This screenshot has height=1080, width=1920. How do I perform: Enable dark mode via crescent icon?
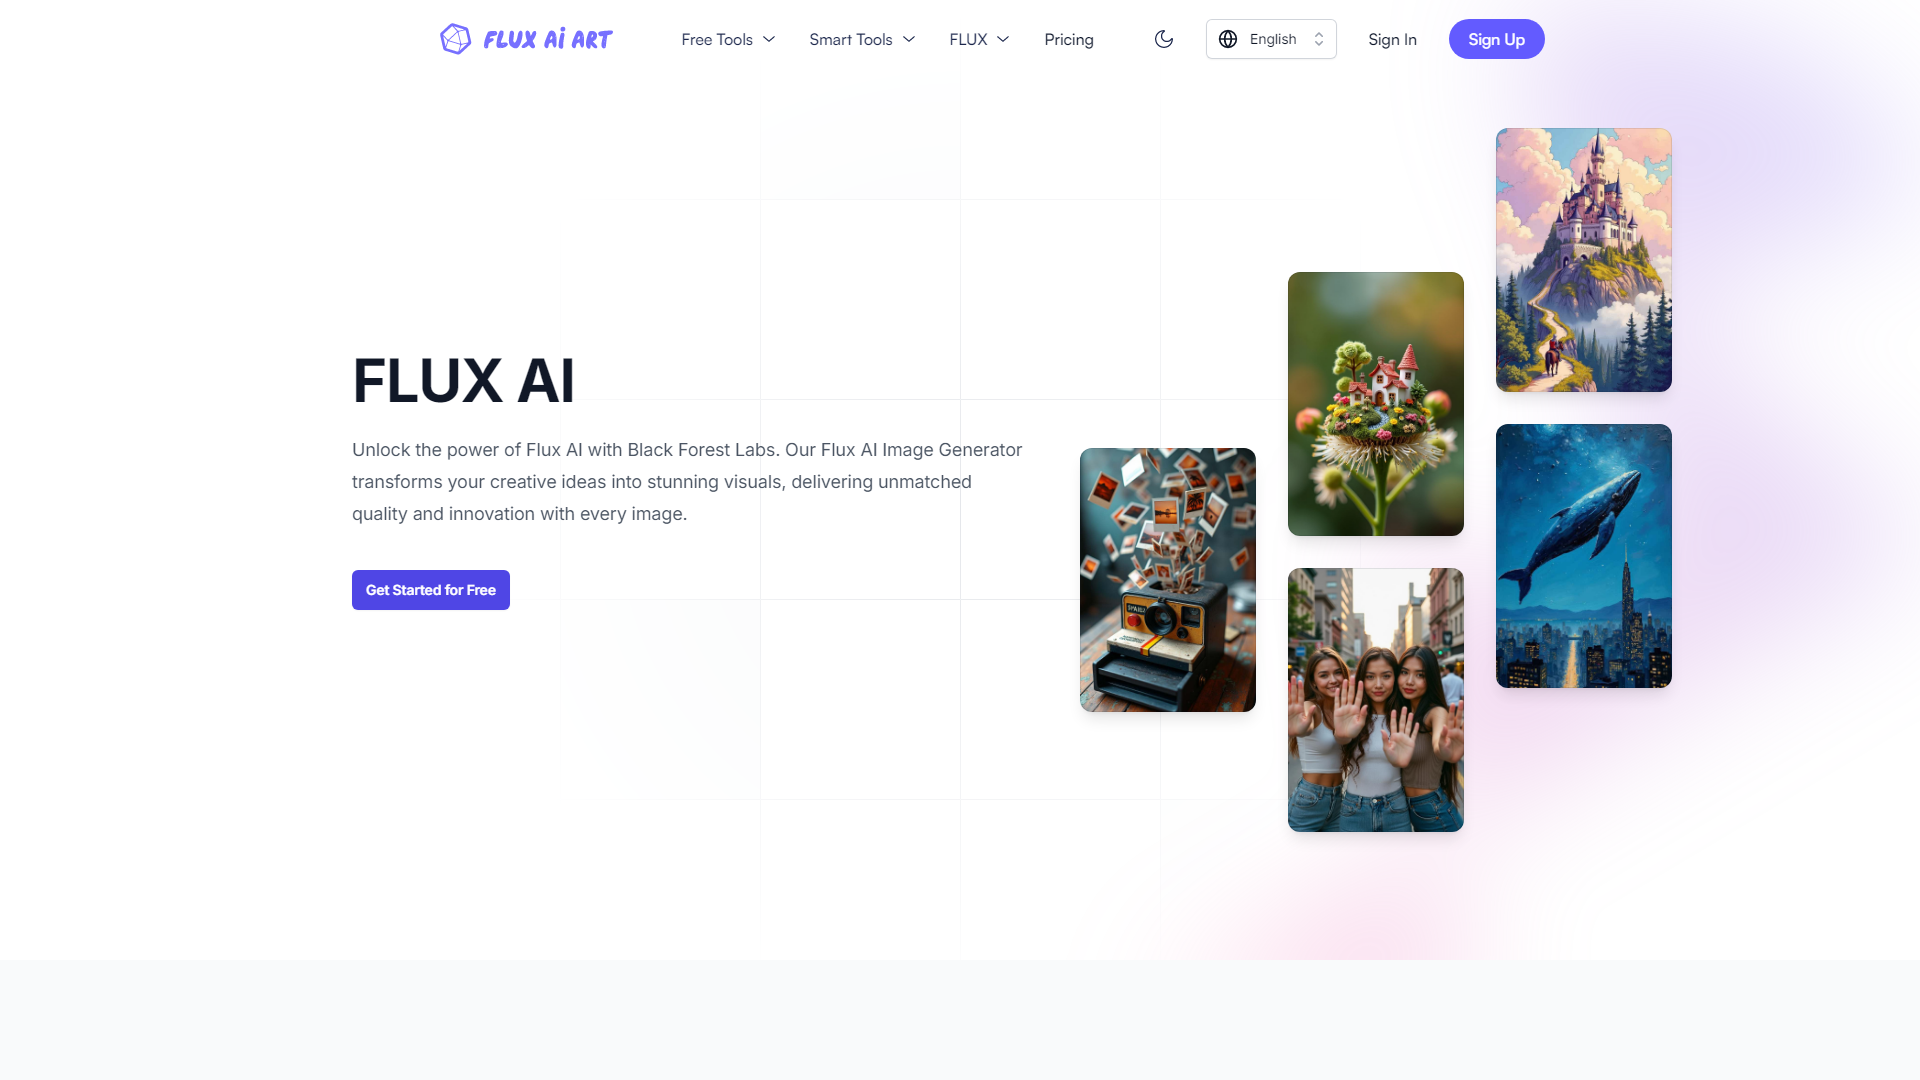tap(1163, 38)
